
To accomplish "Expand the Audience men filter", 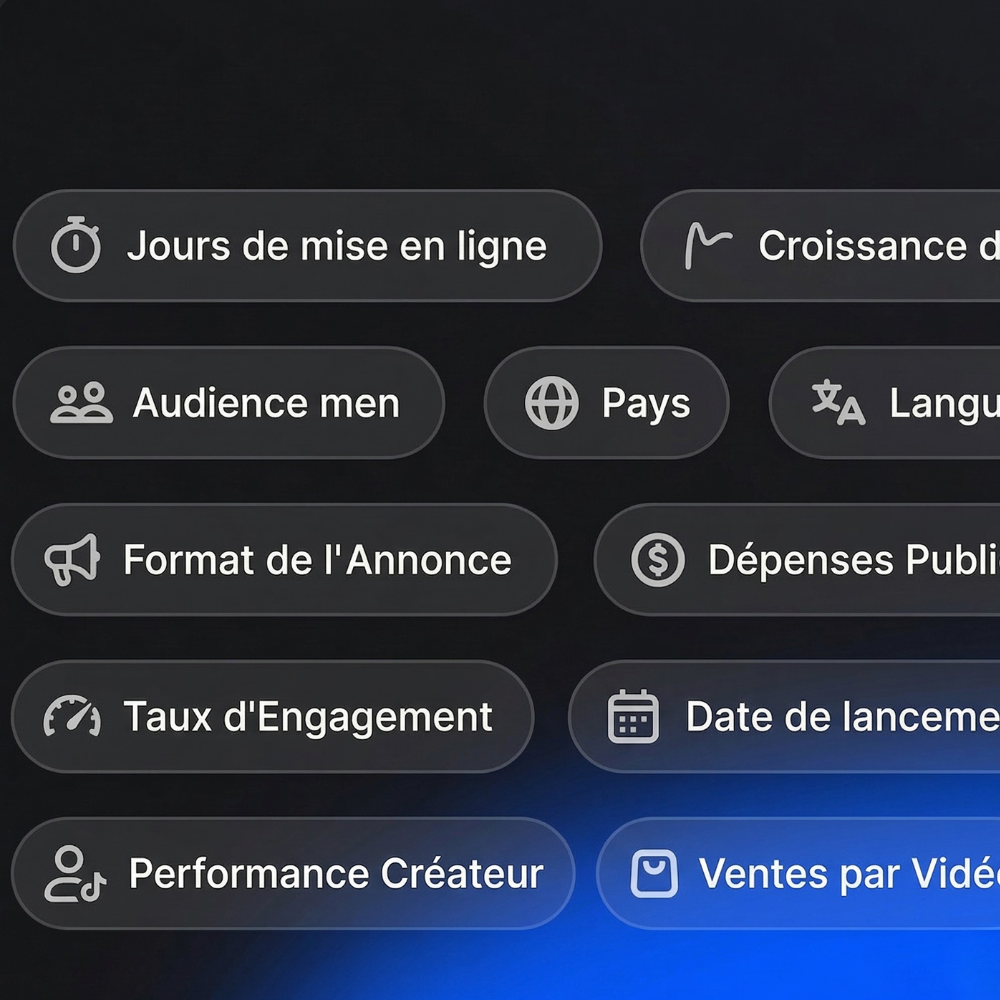I will coord(230,403).
